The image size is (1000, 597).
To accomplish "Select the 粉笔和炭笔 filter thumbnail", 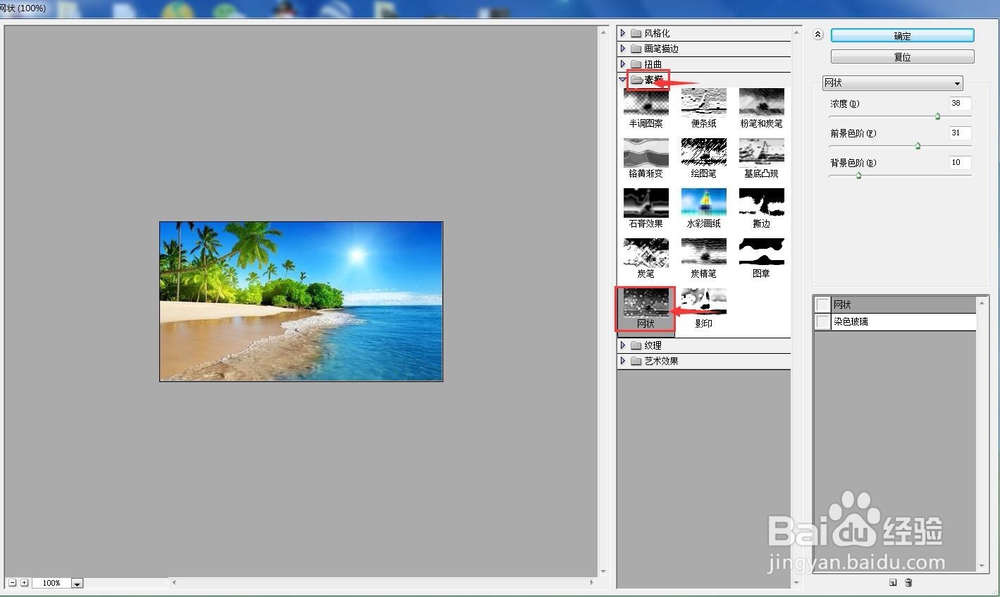I will [x=761, y=102].
